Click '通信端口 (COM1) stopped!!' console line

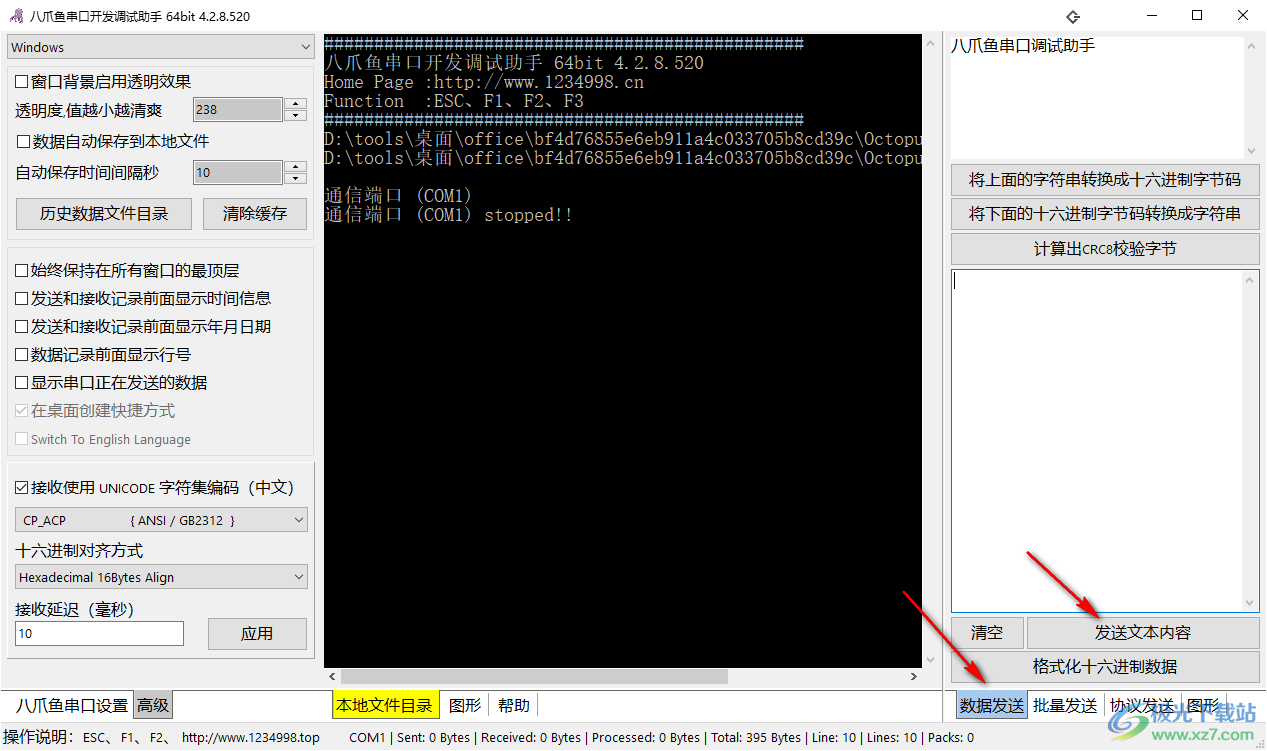point(449,215)
